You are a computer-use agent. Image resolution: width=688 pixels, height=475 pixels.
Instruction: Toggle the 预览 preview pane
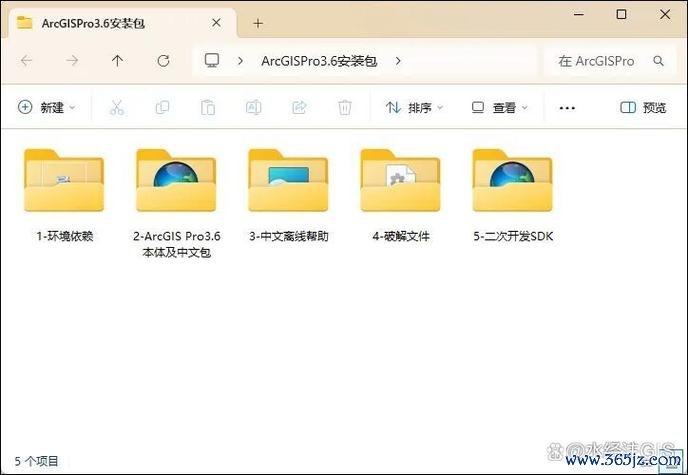(643, 107)
